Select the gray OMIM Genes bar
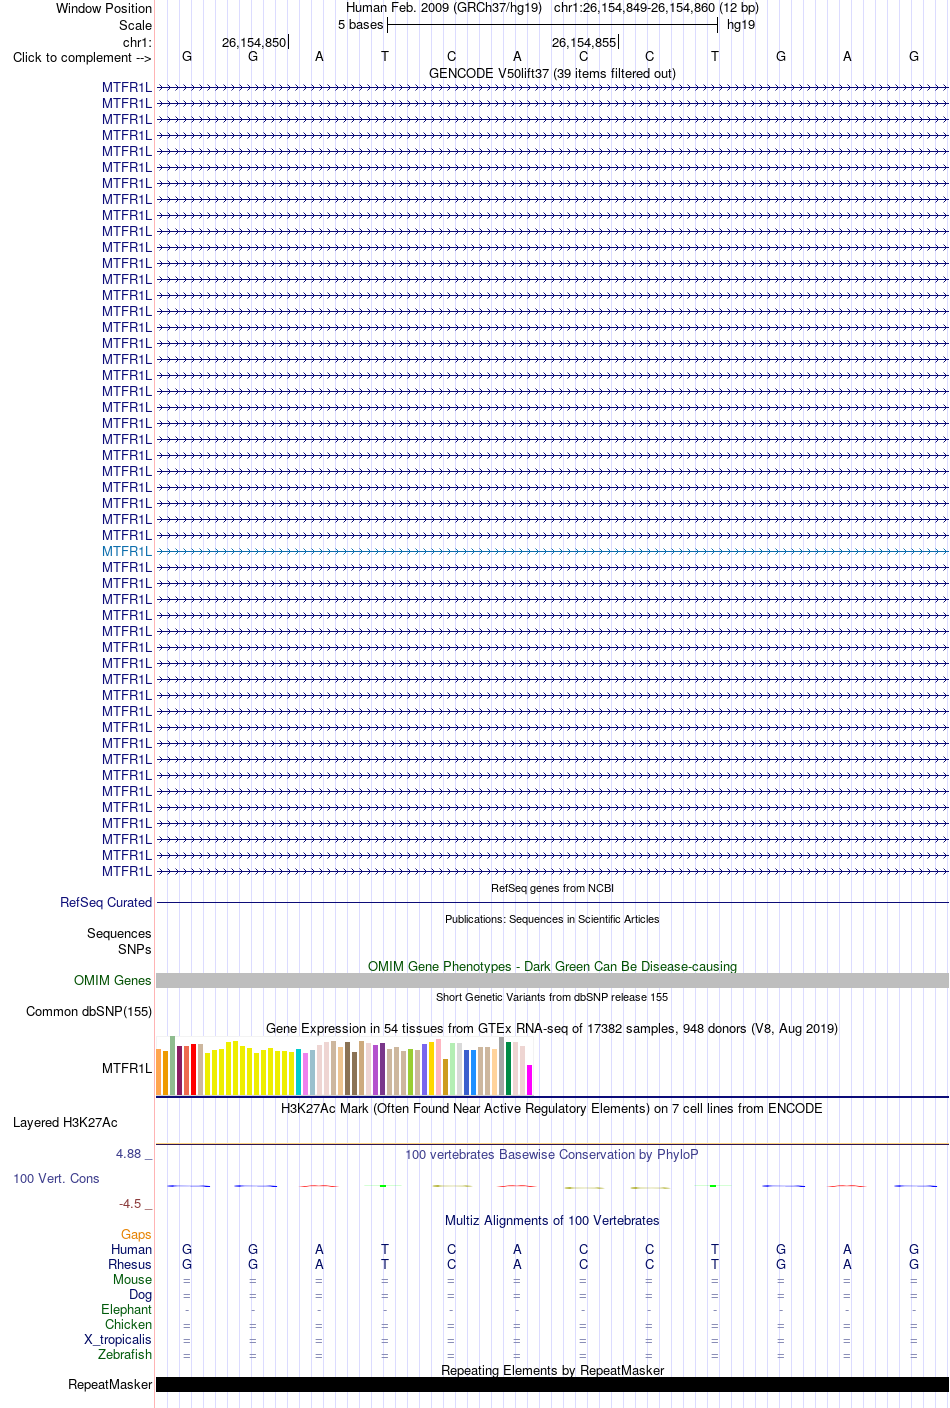 pos(552,980)
